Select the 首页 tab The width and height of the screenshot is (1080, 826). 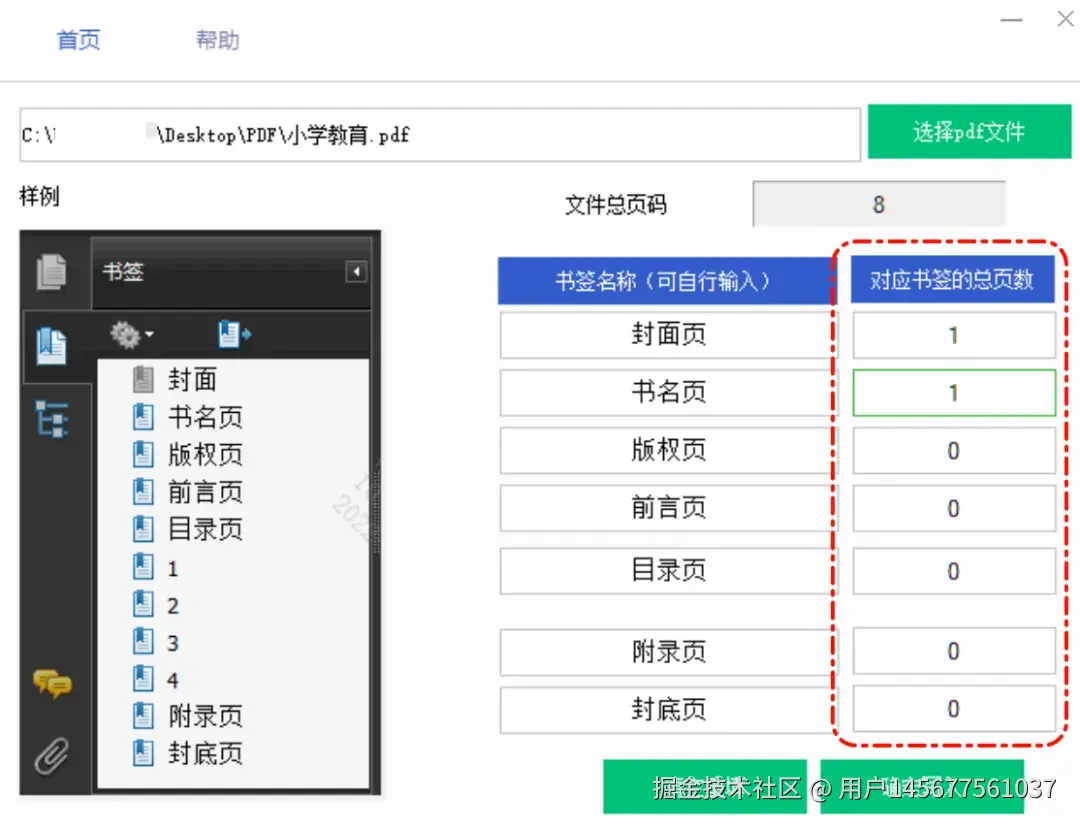click(x=77, y=40)
